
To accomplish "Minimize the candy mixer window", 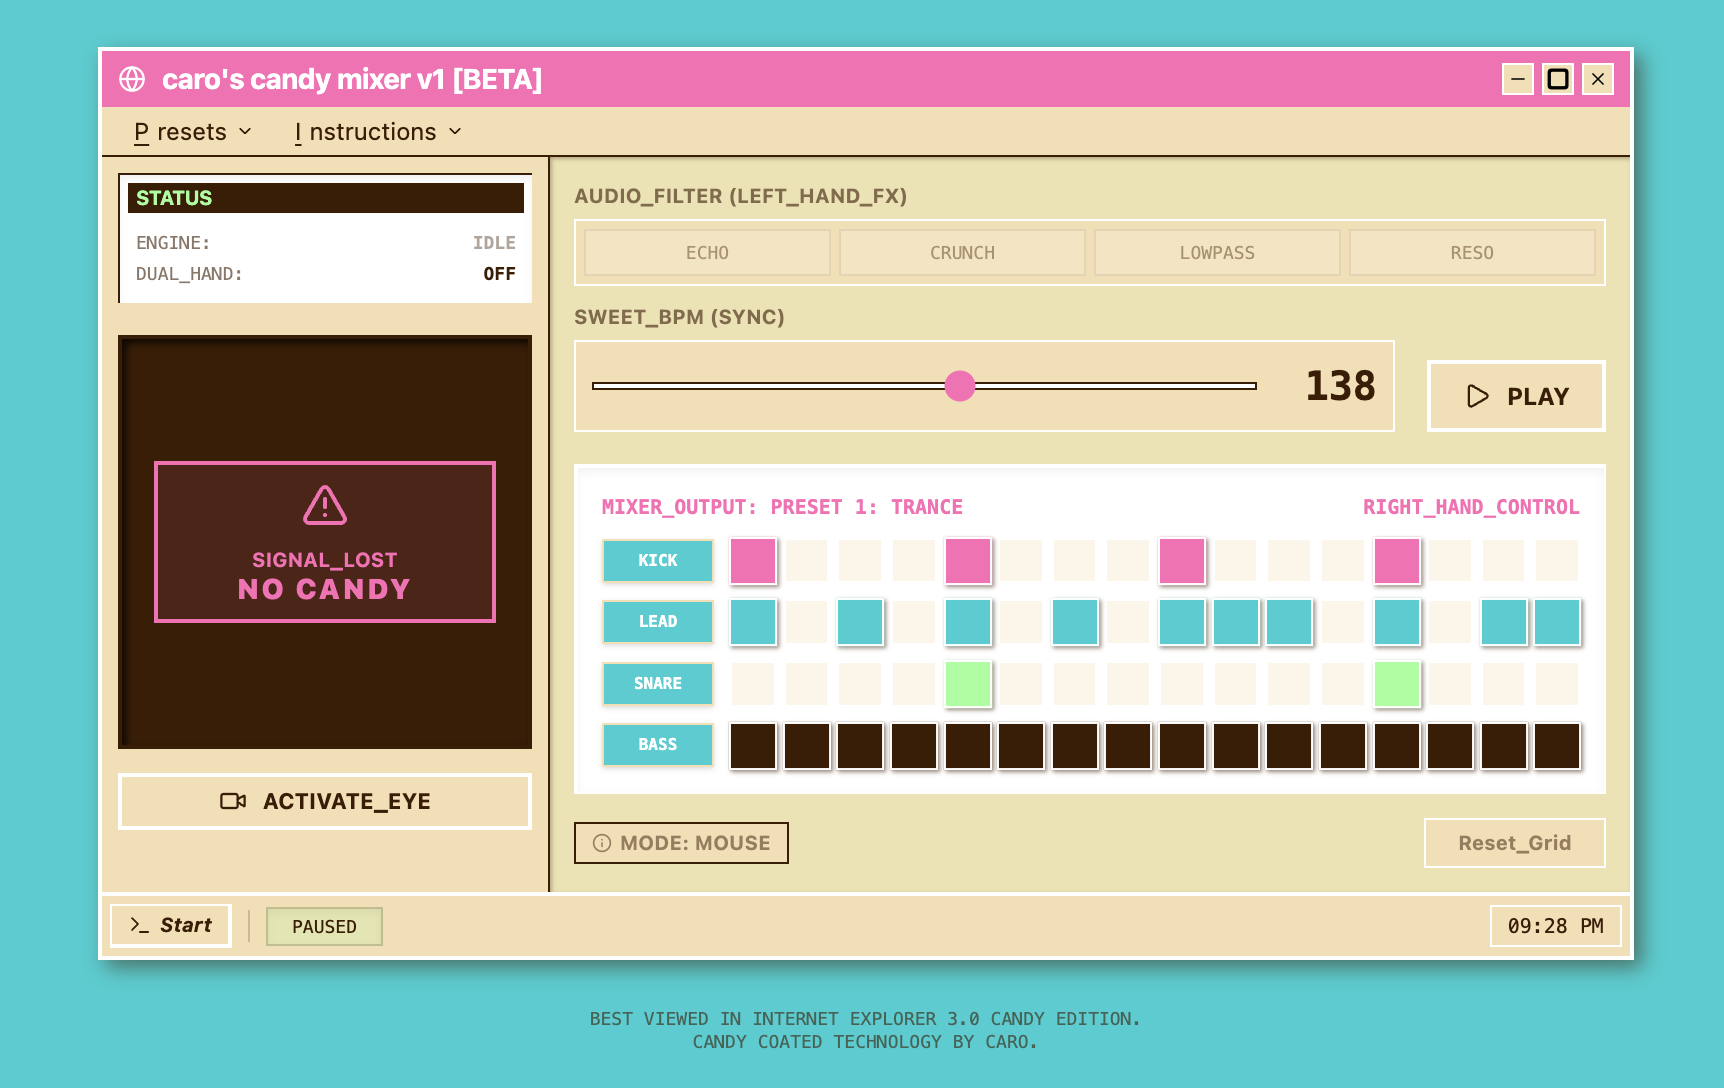I will coord(1517,79).
